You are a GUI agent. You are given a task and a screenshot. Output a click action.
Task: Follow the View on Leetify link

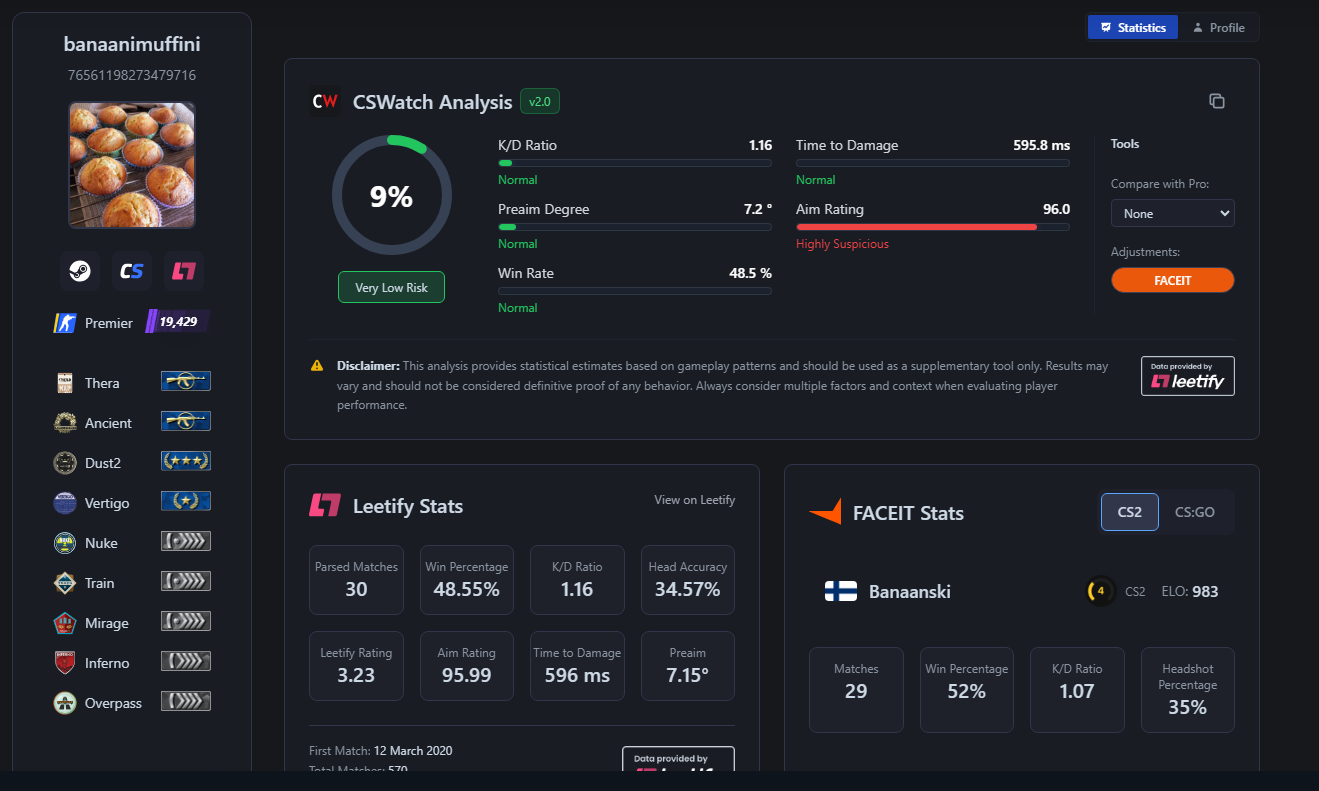click(x=695, y=500)
